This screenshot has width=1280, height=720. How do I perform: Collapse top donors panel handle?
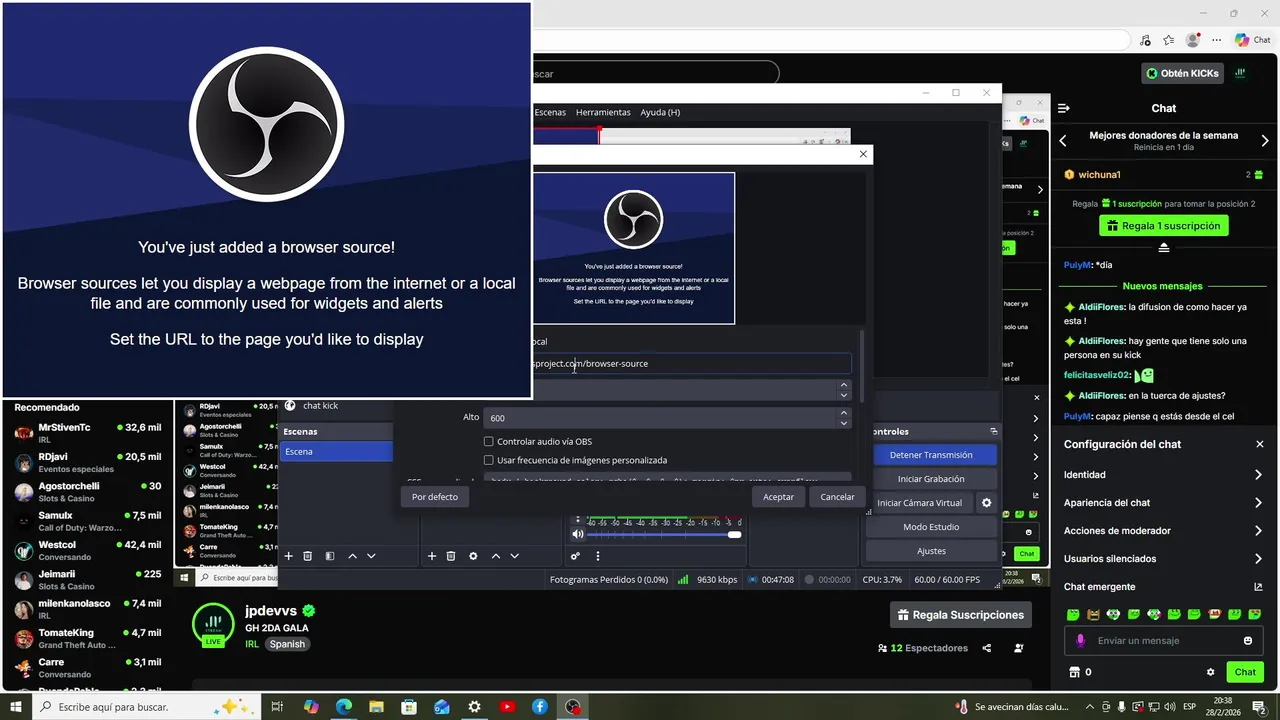click(x=1164, y=247)
